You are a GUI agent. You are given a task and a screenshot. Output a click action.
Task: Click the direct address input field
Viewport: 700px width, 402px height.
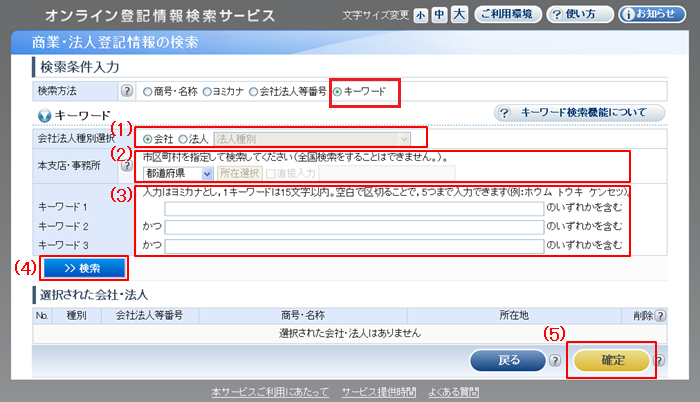point(387,173)
